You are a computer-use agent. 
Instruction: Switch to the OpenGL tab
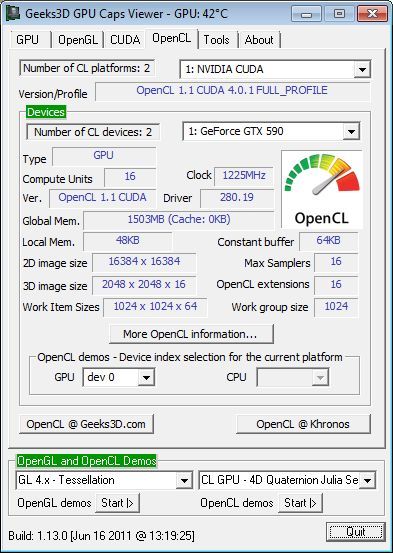pos(78,40)
